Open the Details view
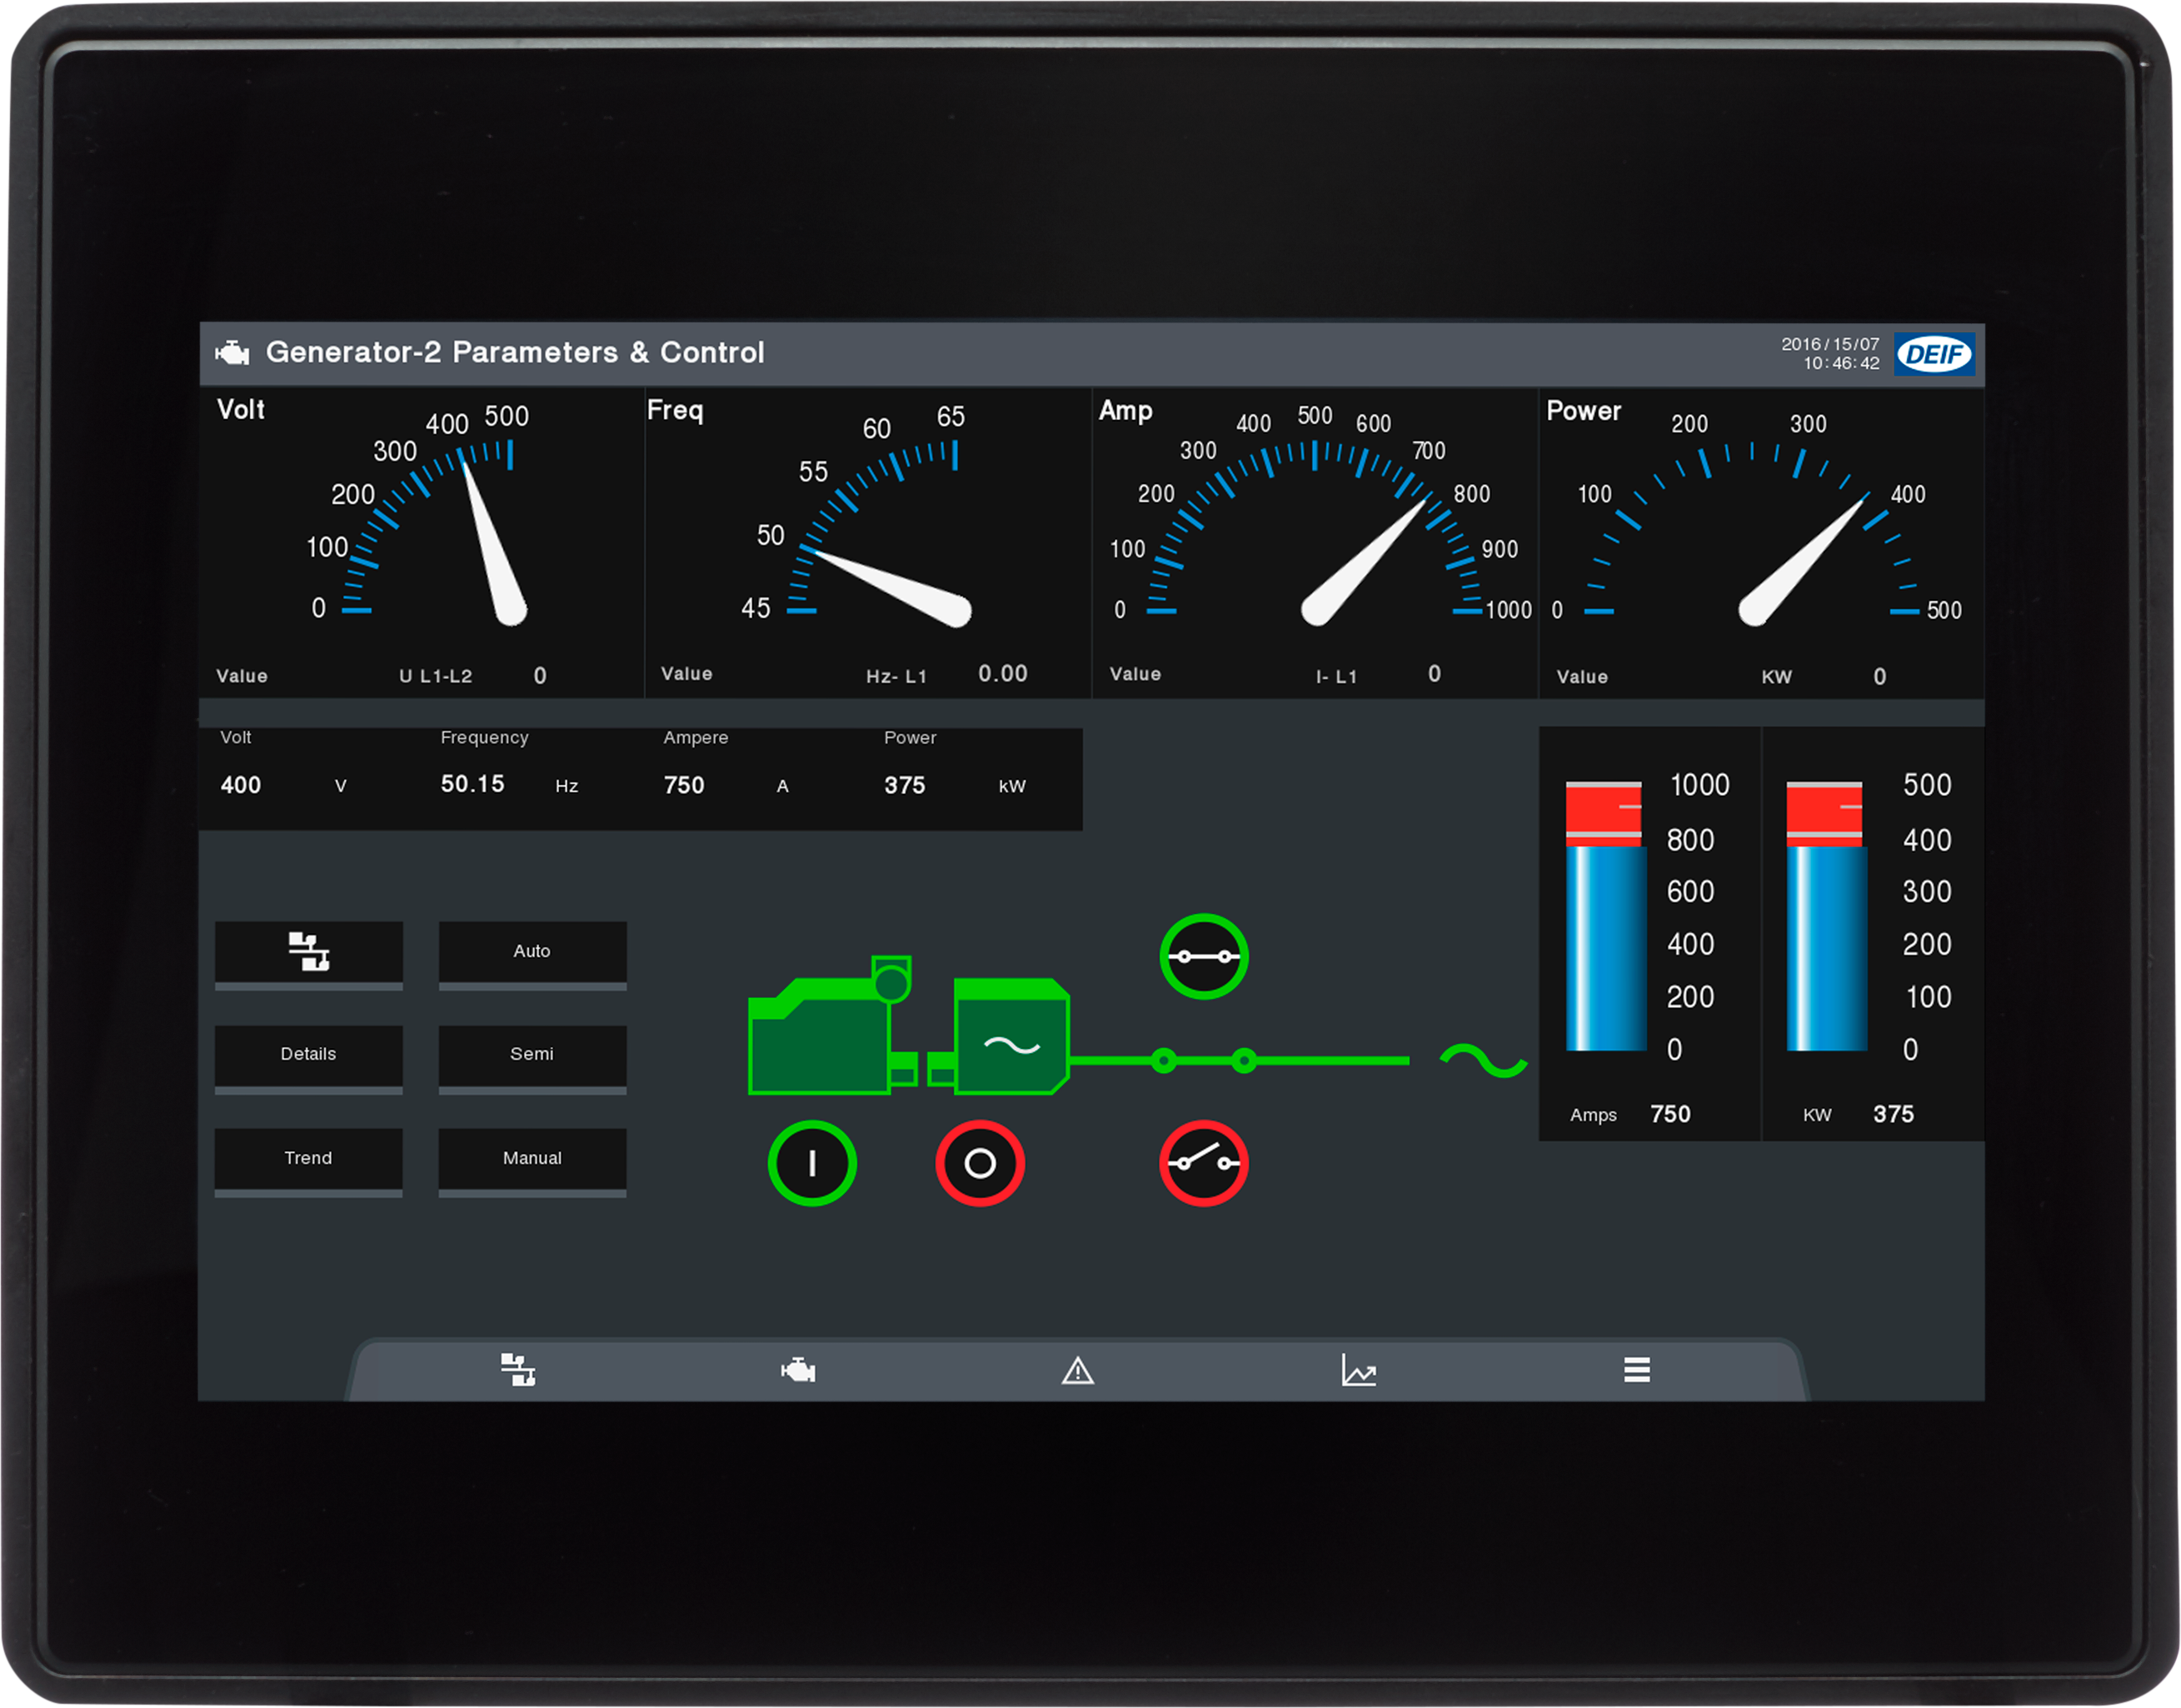Image resolution: width=2181 pixels, height=1708 pixels. pos(308,1054)
